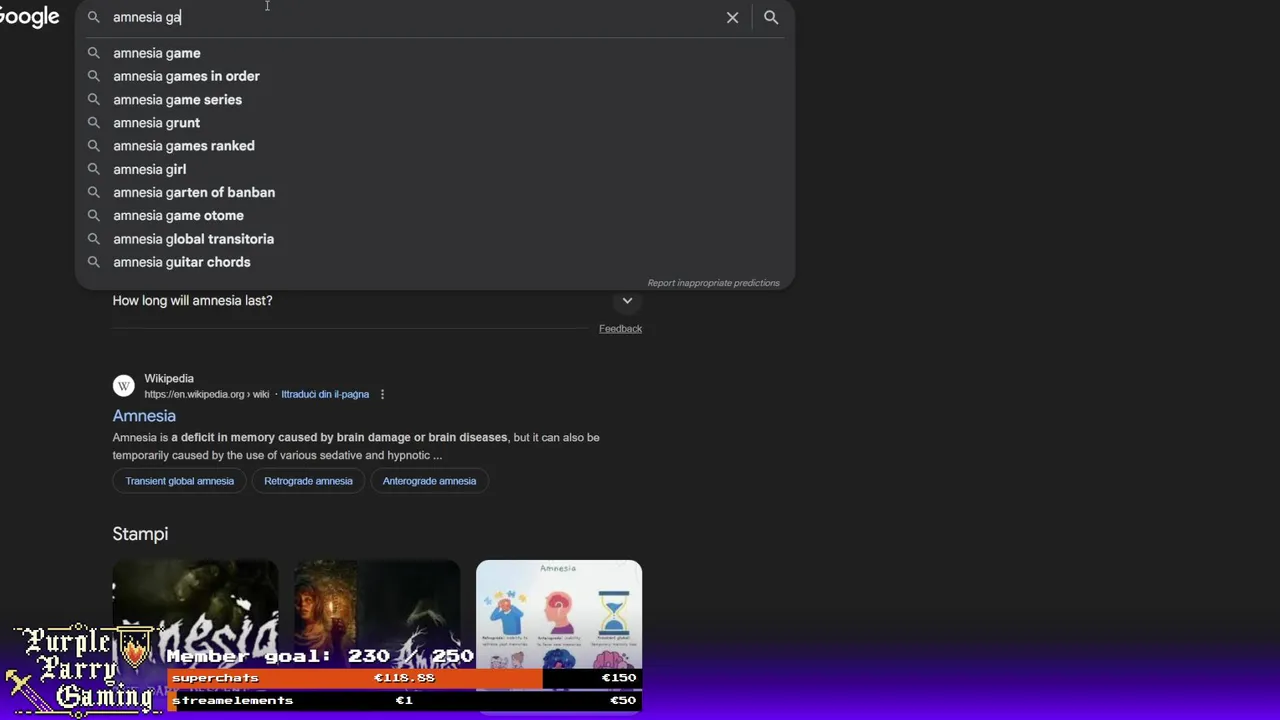Select suggestion "amnesia girl"
This screenshot has width=1280, height=720.
point(435,169)
